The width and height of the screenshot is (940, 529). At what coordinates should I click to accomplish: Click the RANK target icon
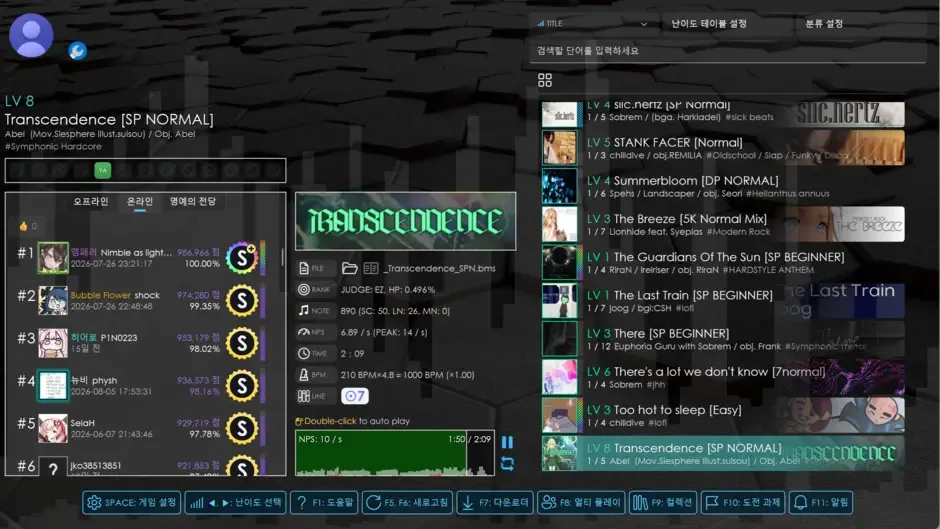point(304,289)
